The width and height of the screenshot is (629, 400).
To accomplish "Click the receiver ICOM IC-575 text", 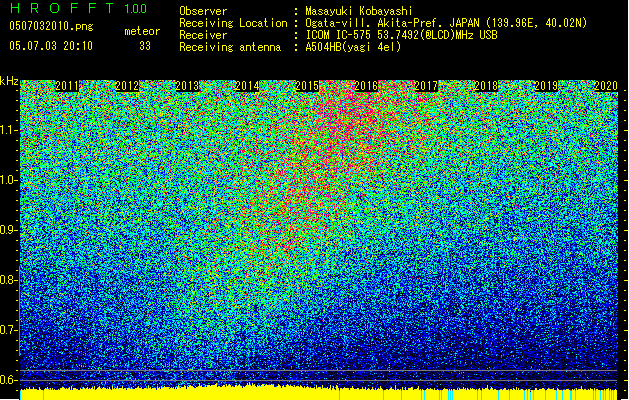I will pyautogui.click(x=401, y=35).
